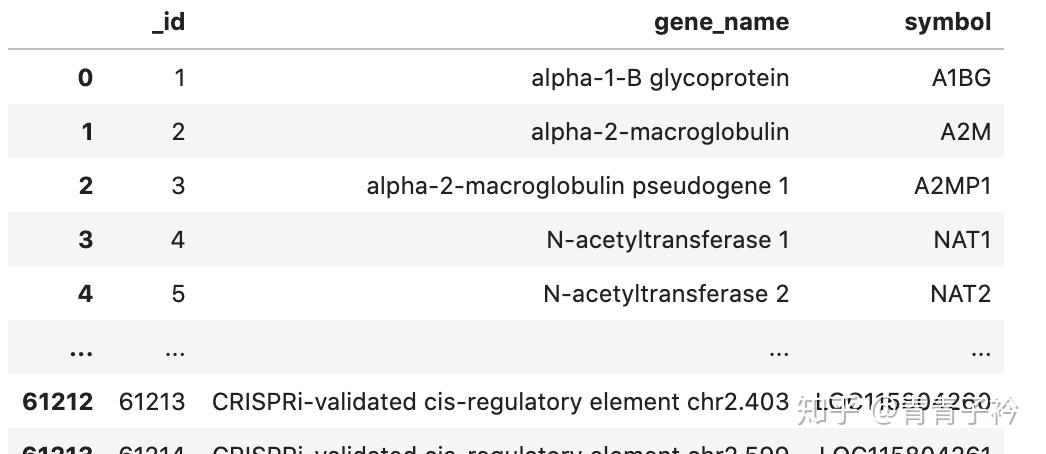Click the N-acetyltransferase 1 cell
The height and width of the screenshot is (454, 1046).
[668, 239]
